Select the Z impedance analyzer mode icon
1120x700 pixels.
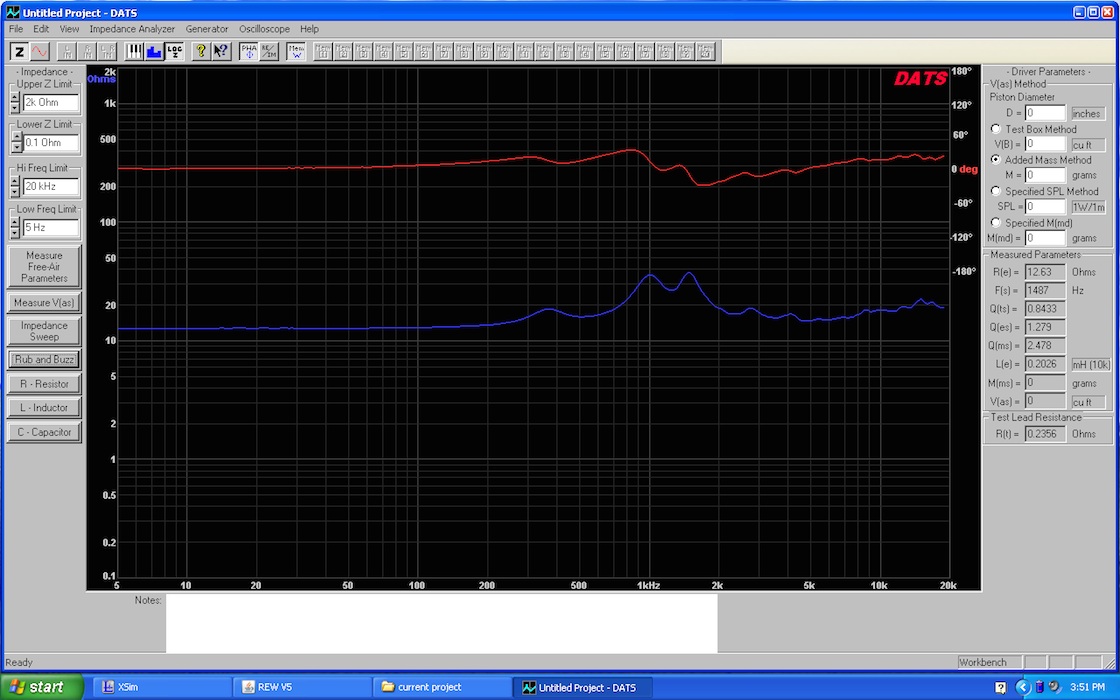click(19, 51)
